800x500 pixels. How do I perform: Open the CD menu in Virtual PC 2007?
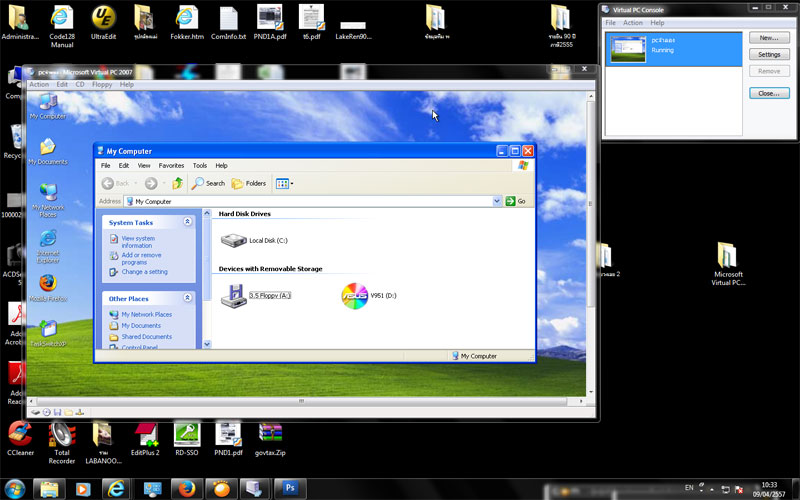point(80,84)
